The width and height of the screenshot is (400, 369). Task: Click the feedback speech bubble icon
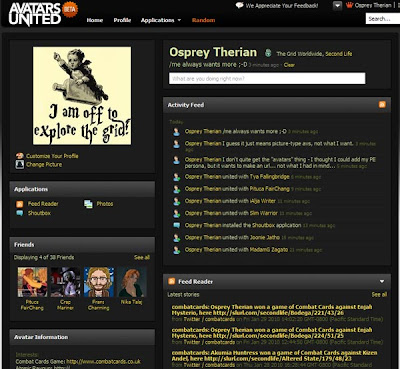click(x=239, y=5)
